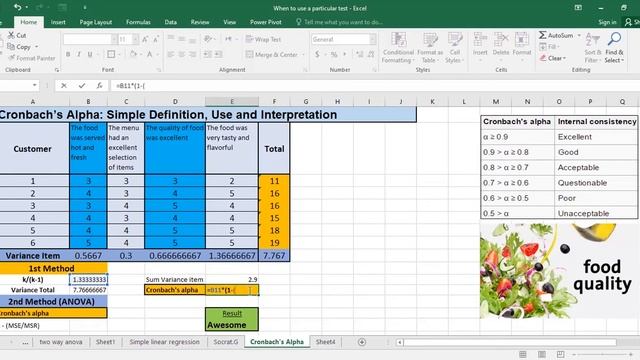The width and height of the screenshot is (640, 360).
Task: Click the Clear eraser button
Action: click(553, 58)
